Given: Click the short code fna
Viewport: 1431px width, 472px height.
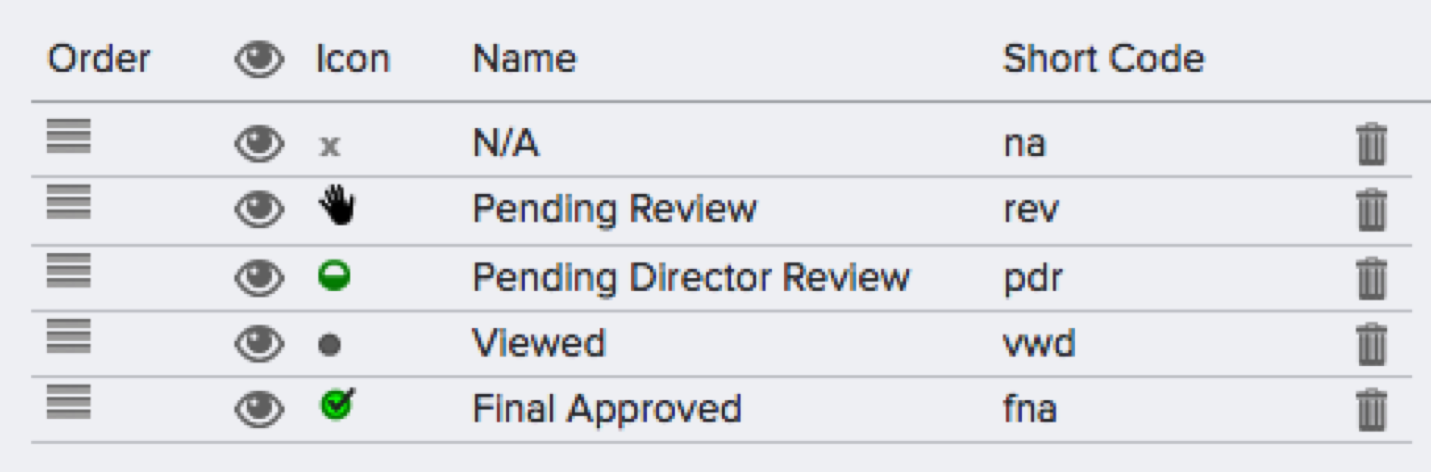Looking at the screenshot, I should pos(1031,409).
